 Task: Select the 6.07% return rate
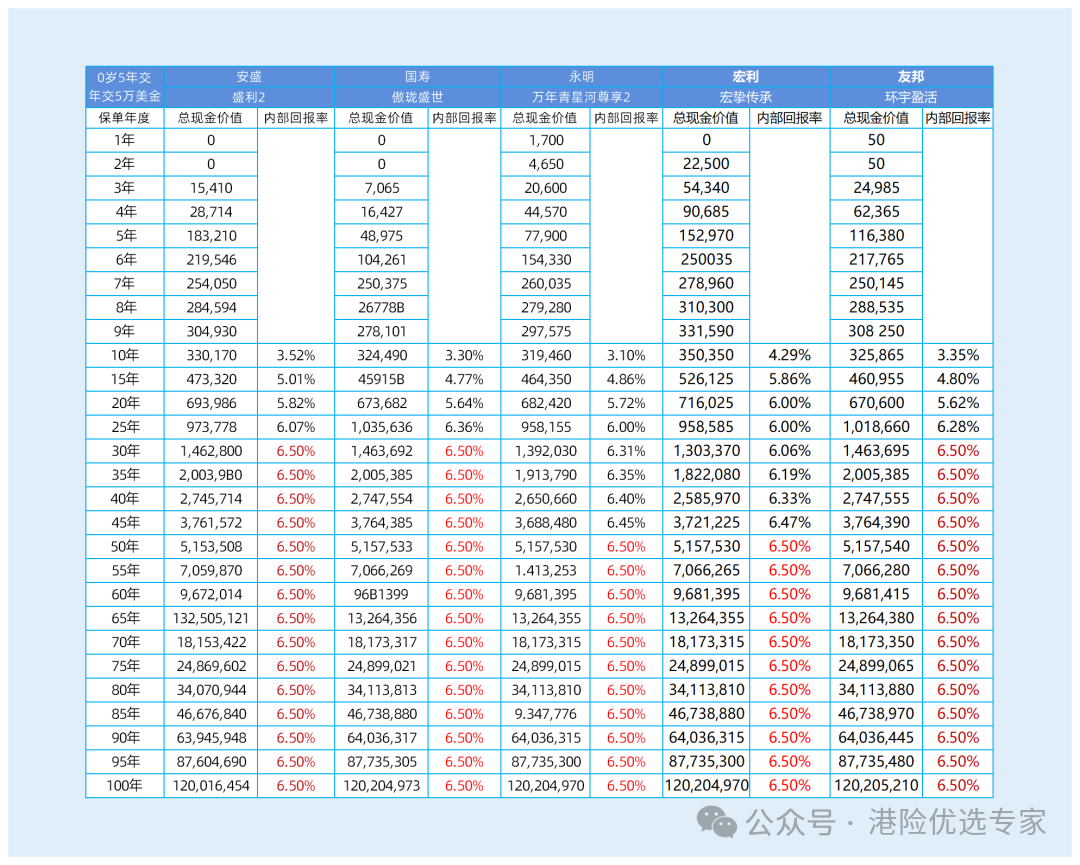(x=295, y=427)
